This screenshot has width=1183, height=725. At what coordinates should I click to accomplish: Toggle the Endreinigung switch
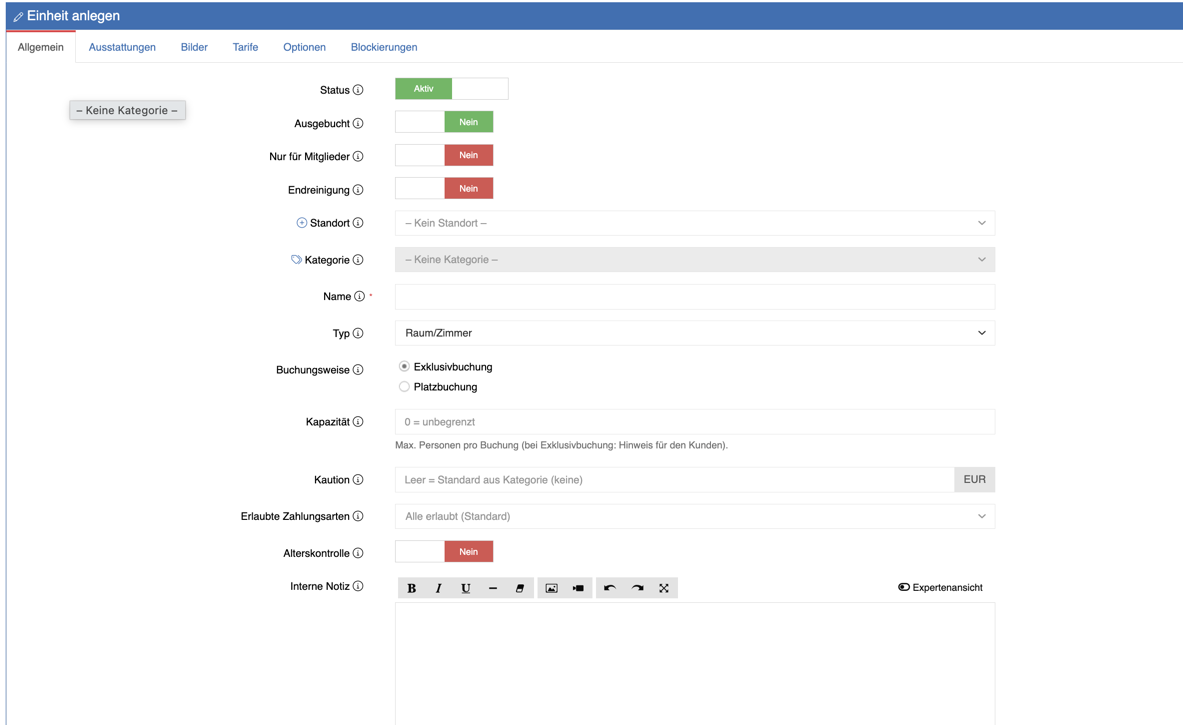click(444, 189)
